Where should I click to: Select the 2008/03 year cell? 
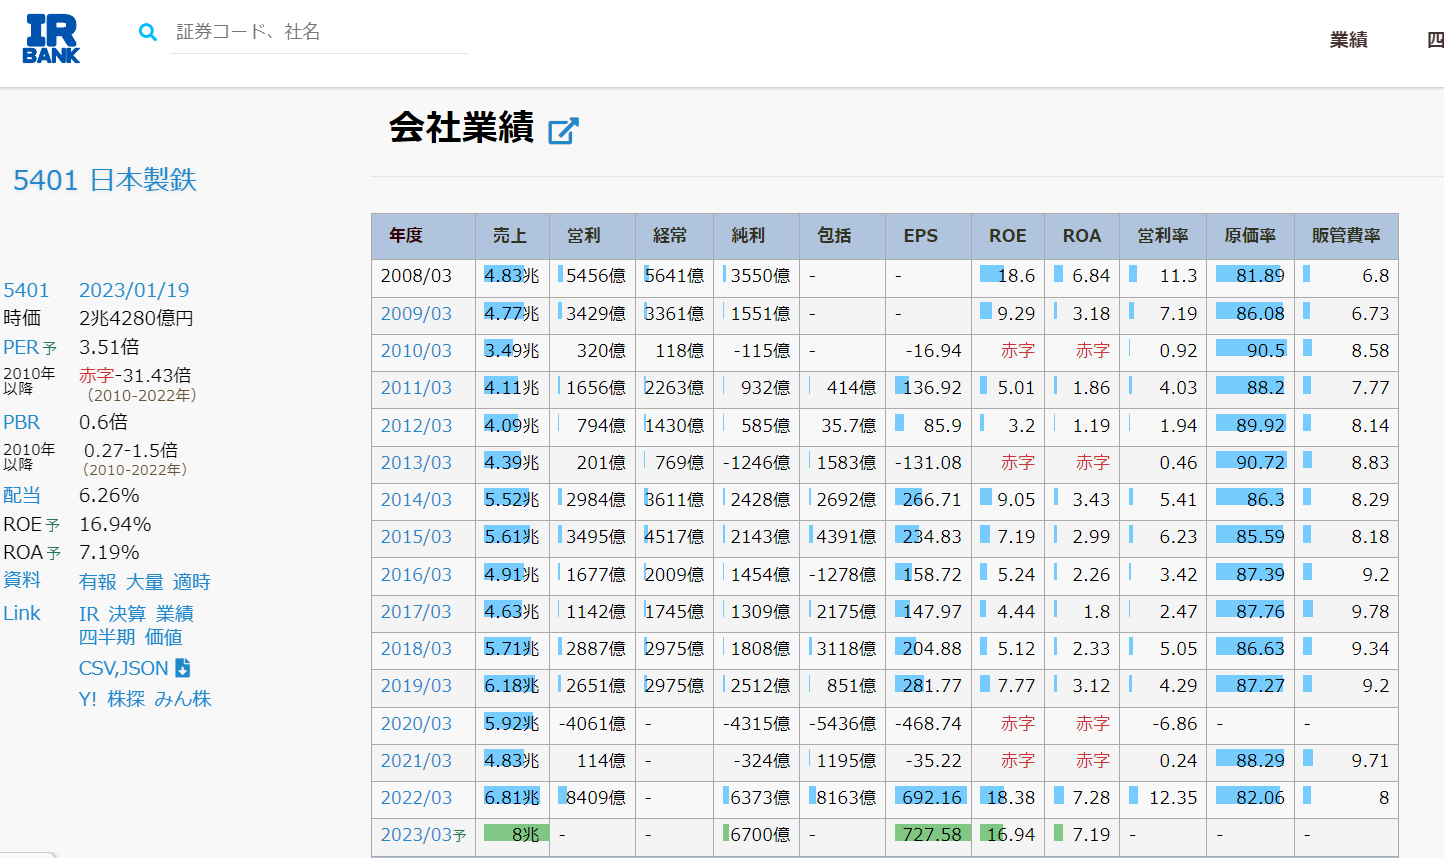[x=423, y=277]
